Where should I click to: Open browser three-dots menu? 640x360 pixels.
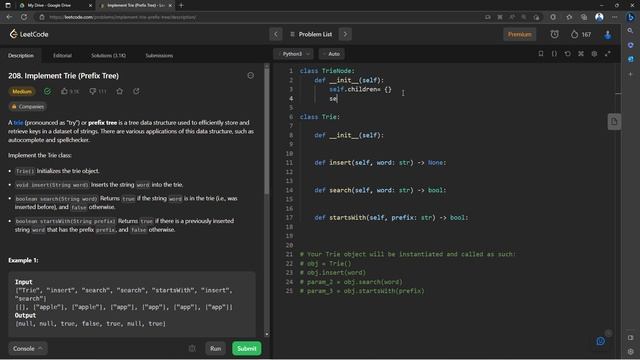click(614, 17)
